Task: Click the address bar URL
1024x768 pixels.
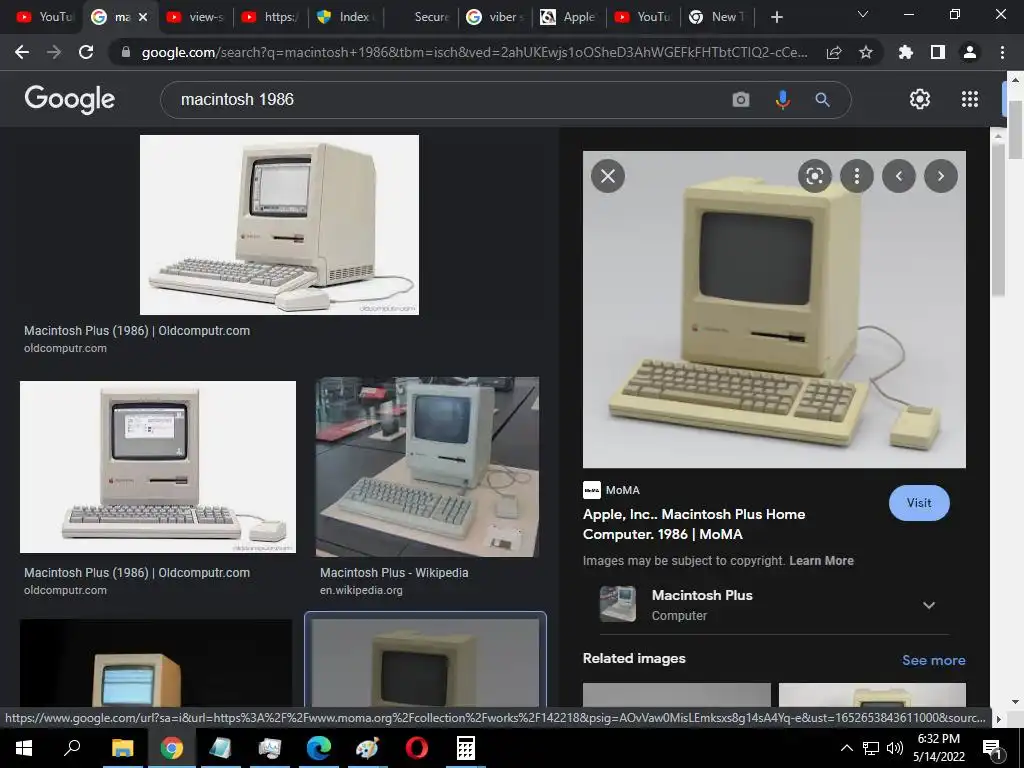Action: coord(474,52)
